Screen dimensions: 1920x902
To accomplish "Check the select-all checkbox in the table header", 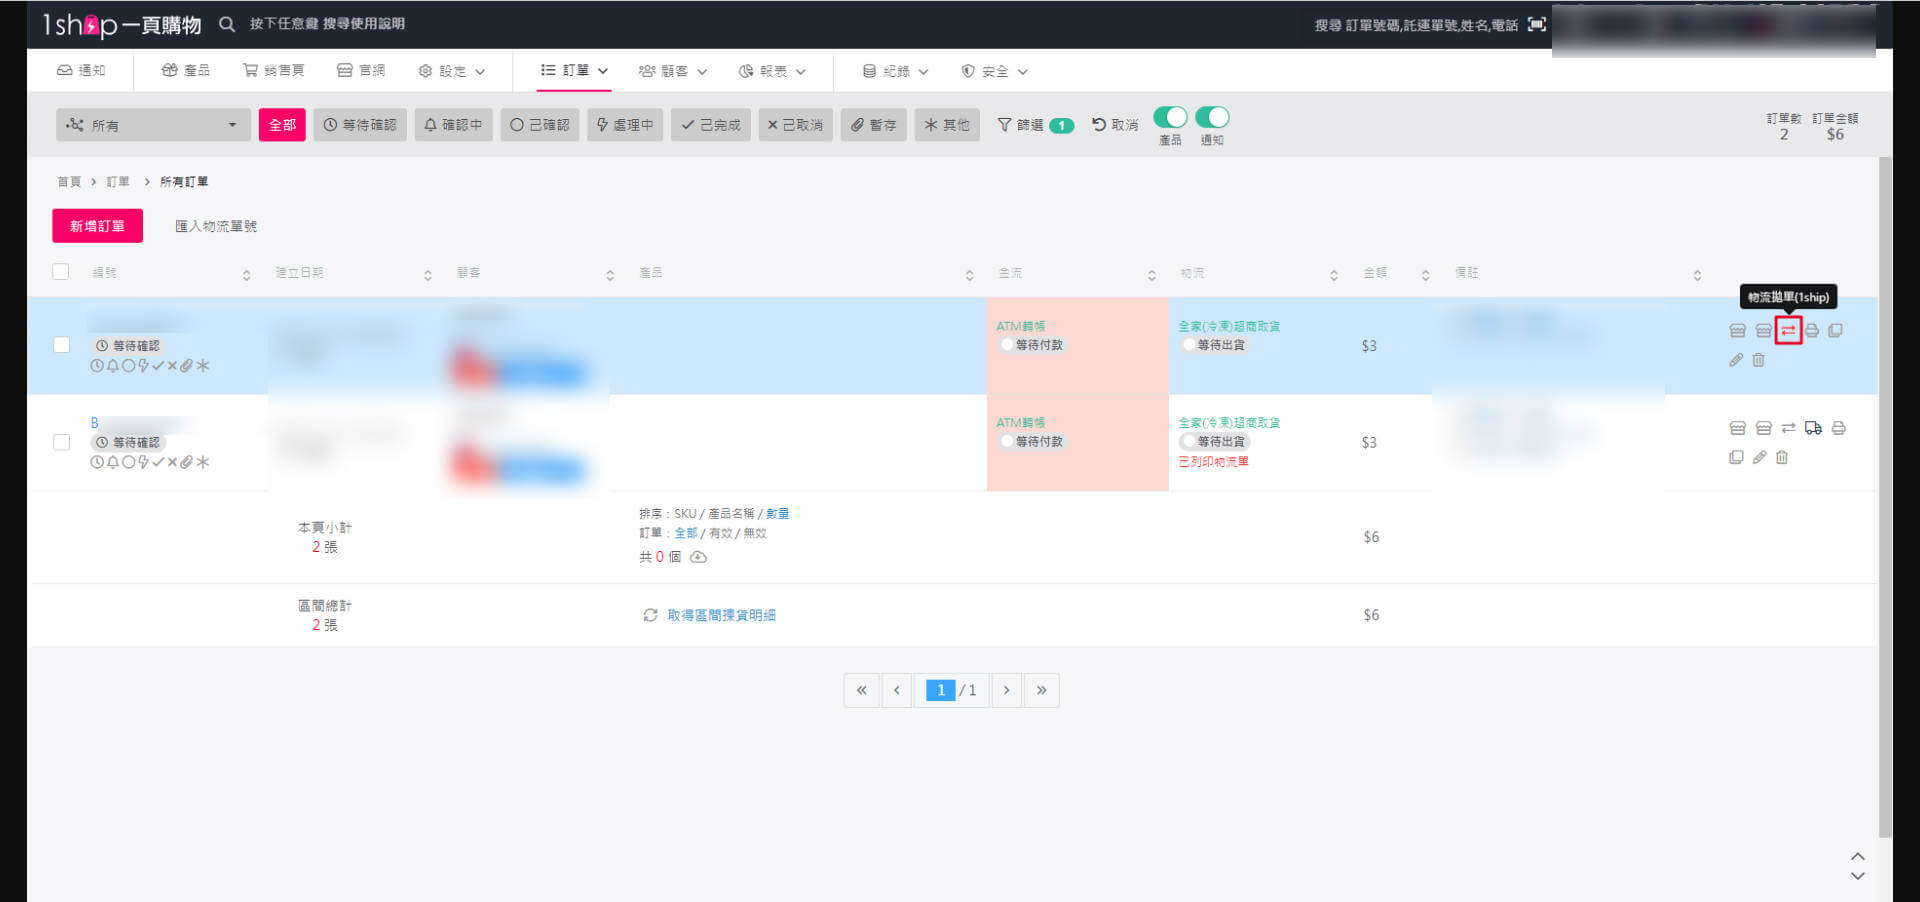I will click(61, 271).
